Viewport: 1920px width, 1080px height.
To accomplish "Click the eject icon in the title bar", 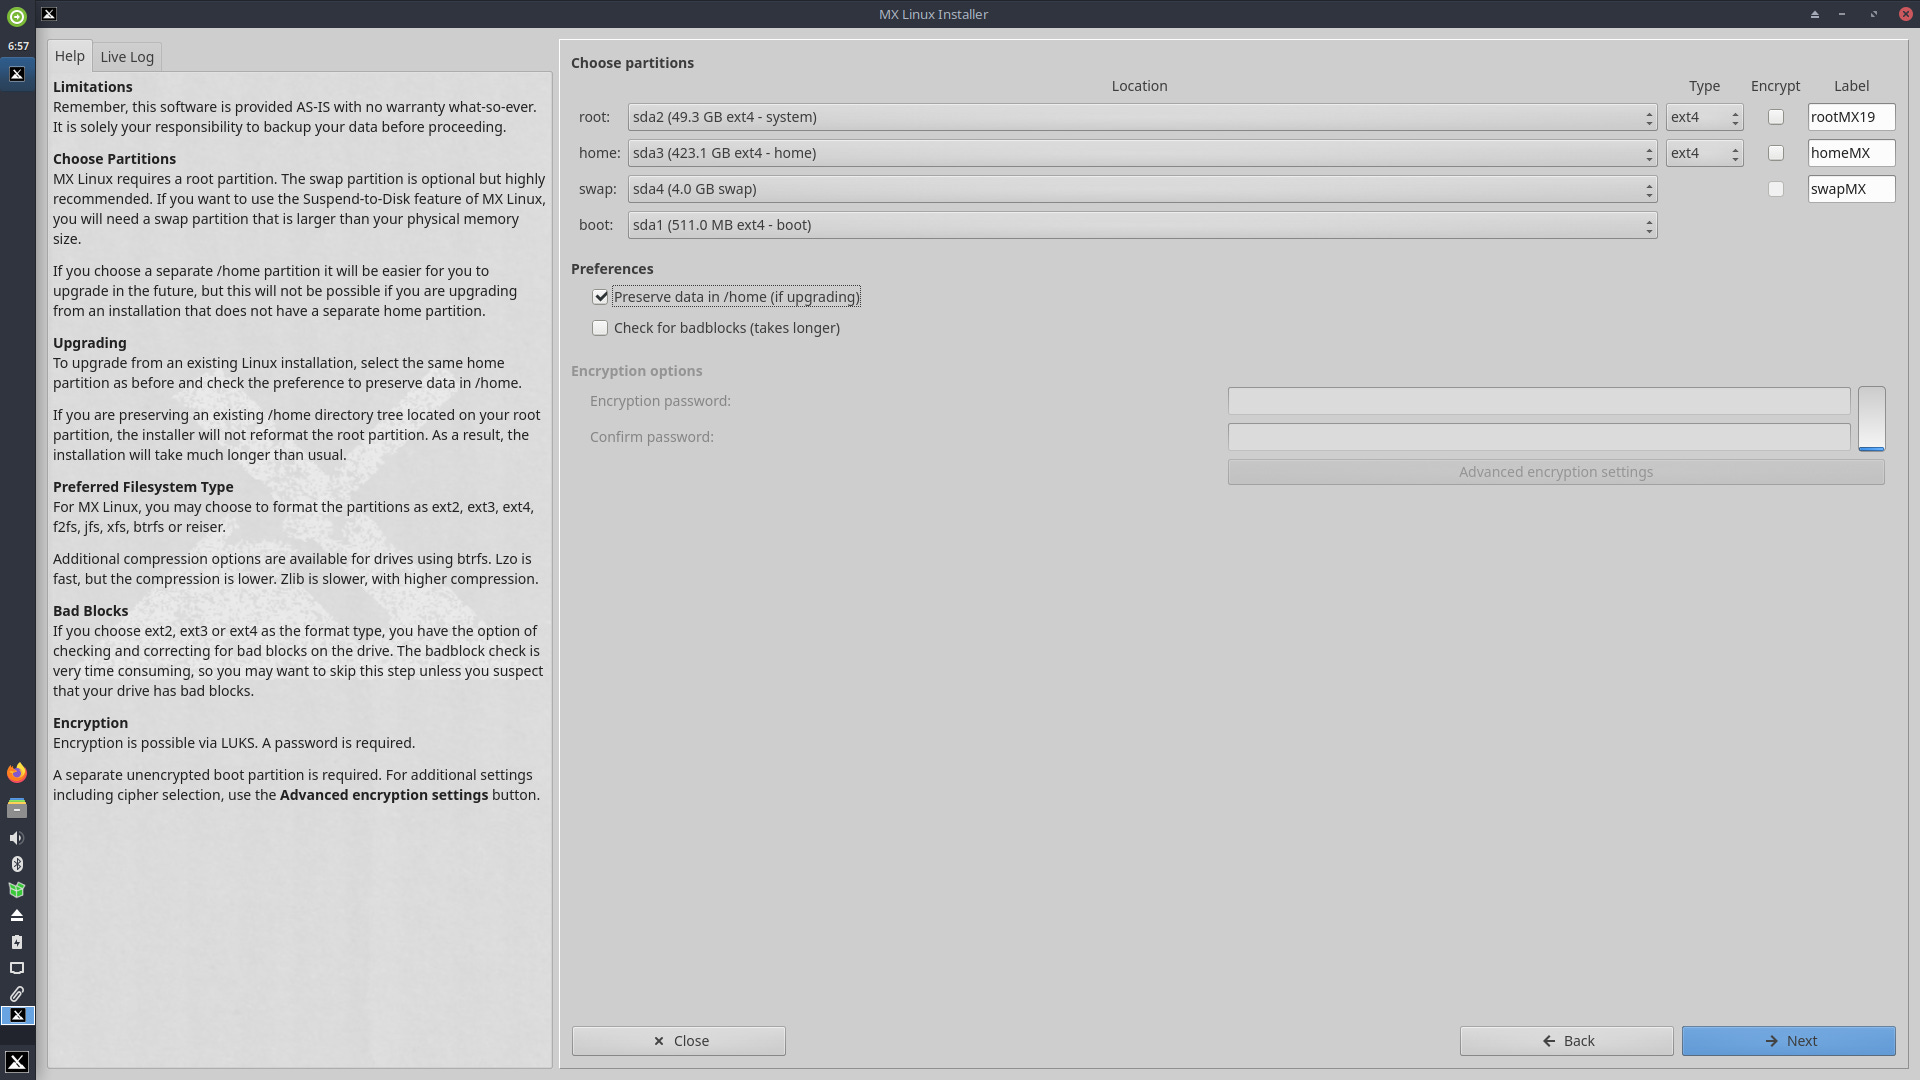I will pyautogui.click(x=1814, y=13).
